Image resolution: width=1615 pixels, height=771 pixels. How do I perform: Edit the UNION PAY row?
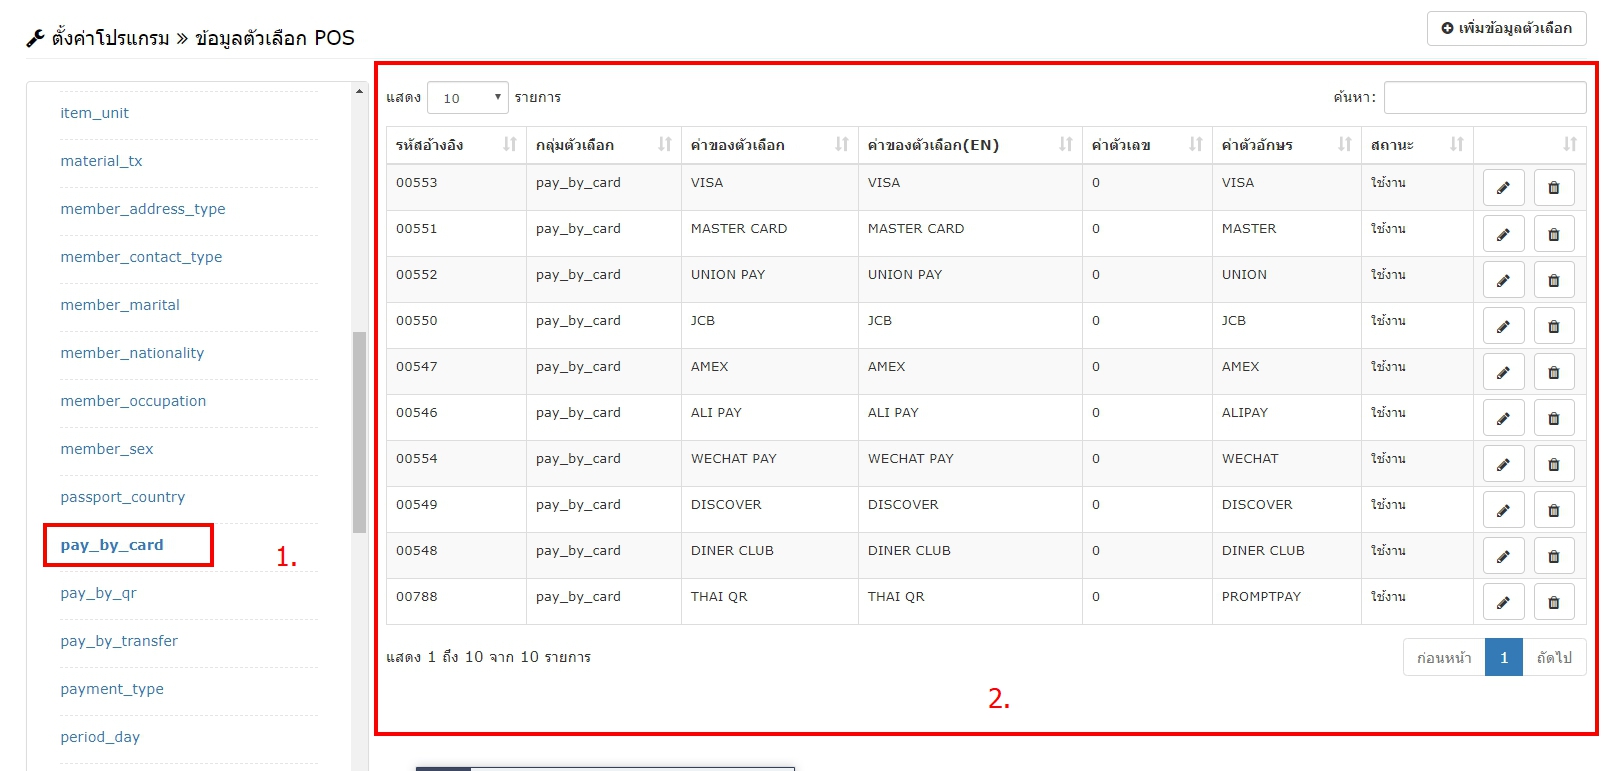click(x=1503, y=280)
